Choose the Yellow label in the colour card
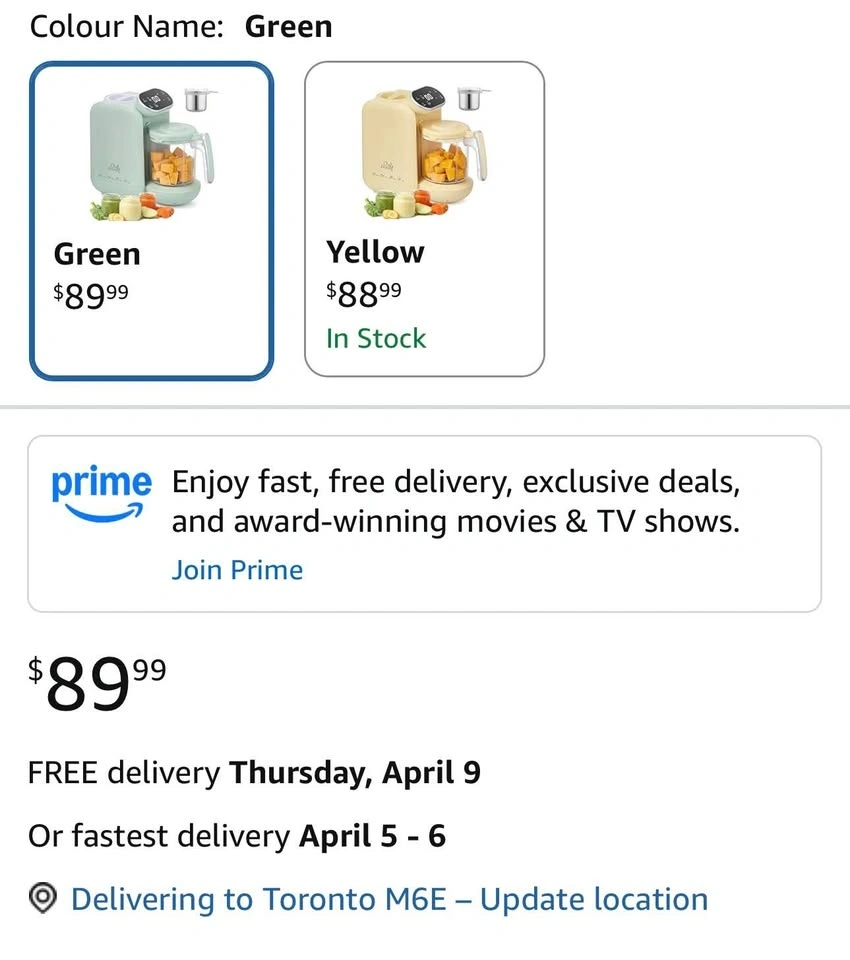This screenshot has height=960, width=850. [375, 252]
